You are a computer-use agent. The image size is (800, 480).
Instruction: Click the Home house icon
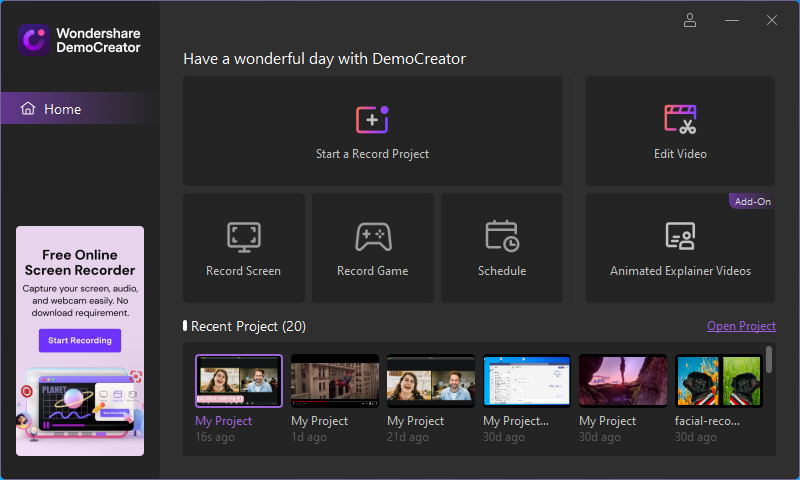[28, 109]
